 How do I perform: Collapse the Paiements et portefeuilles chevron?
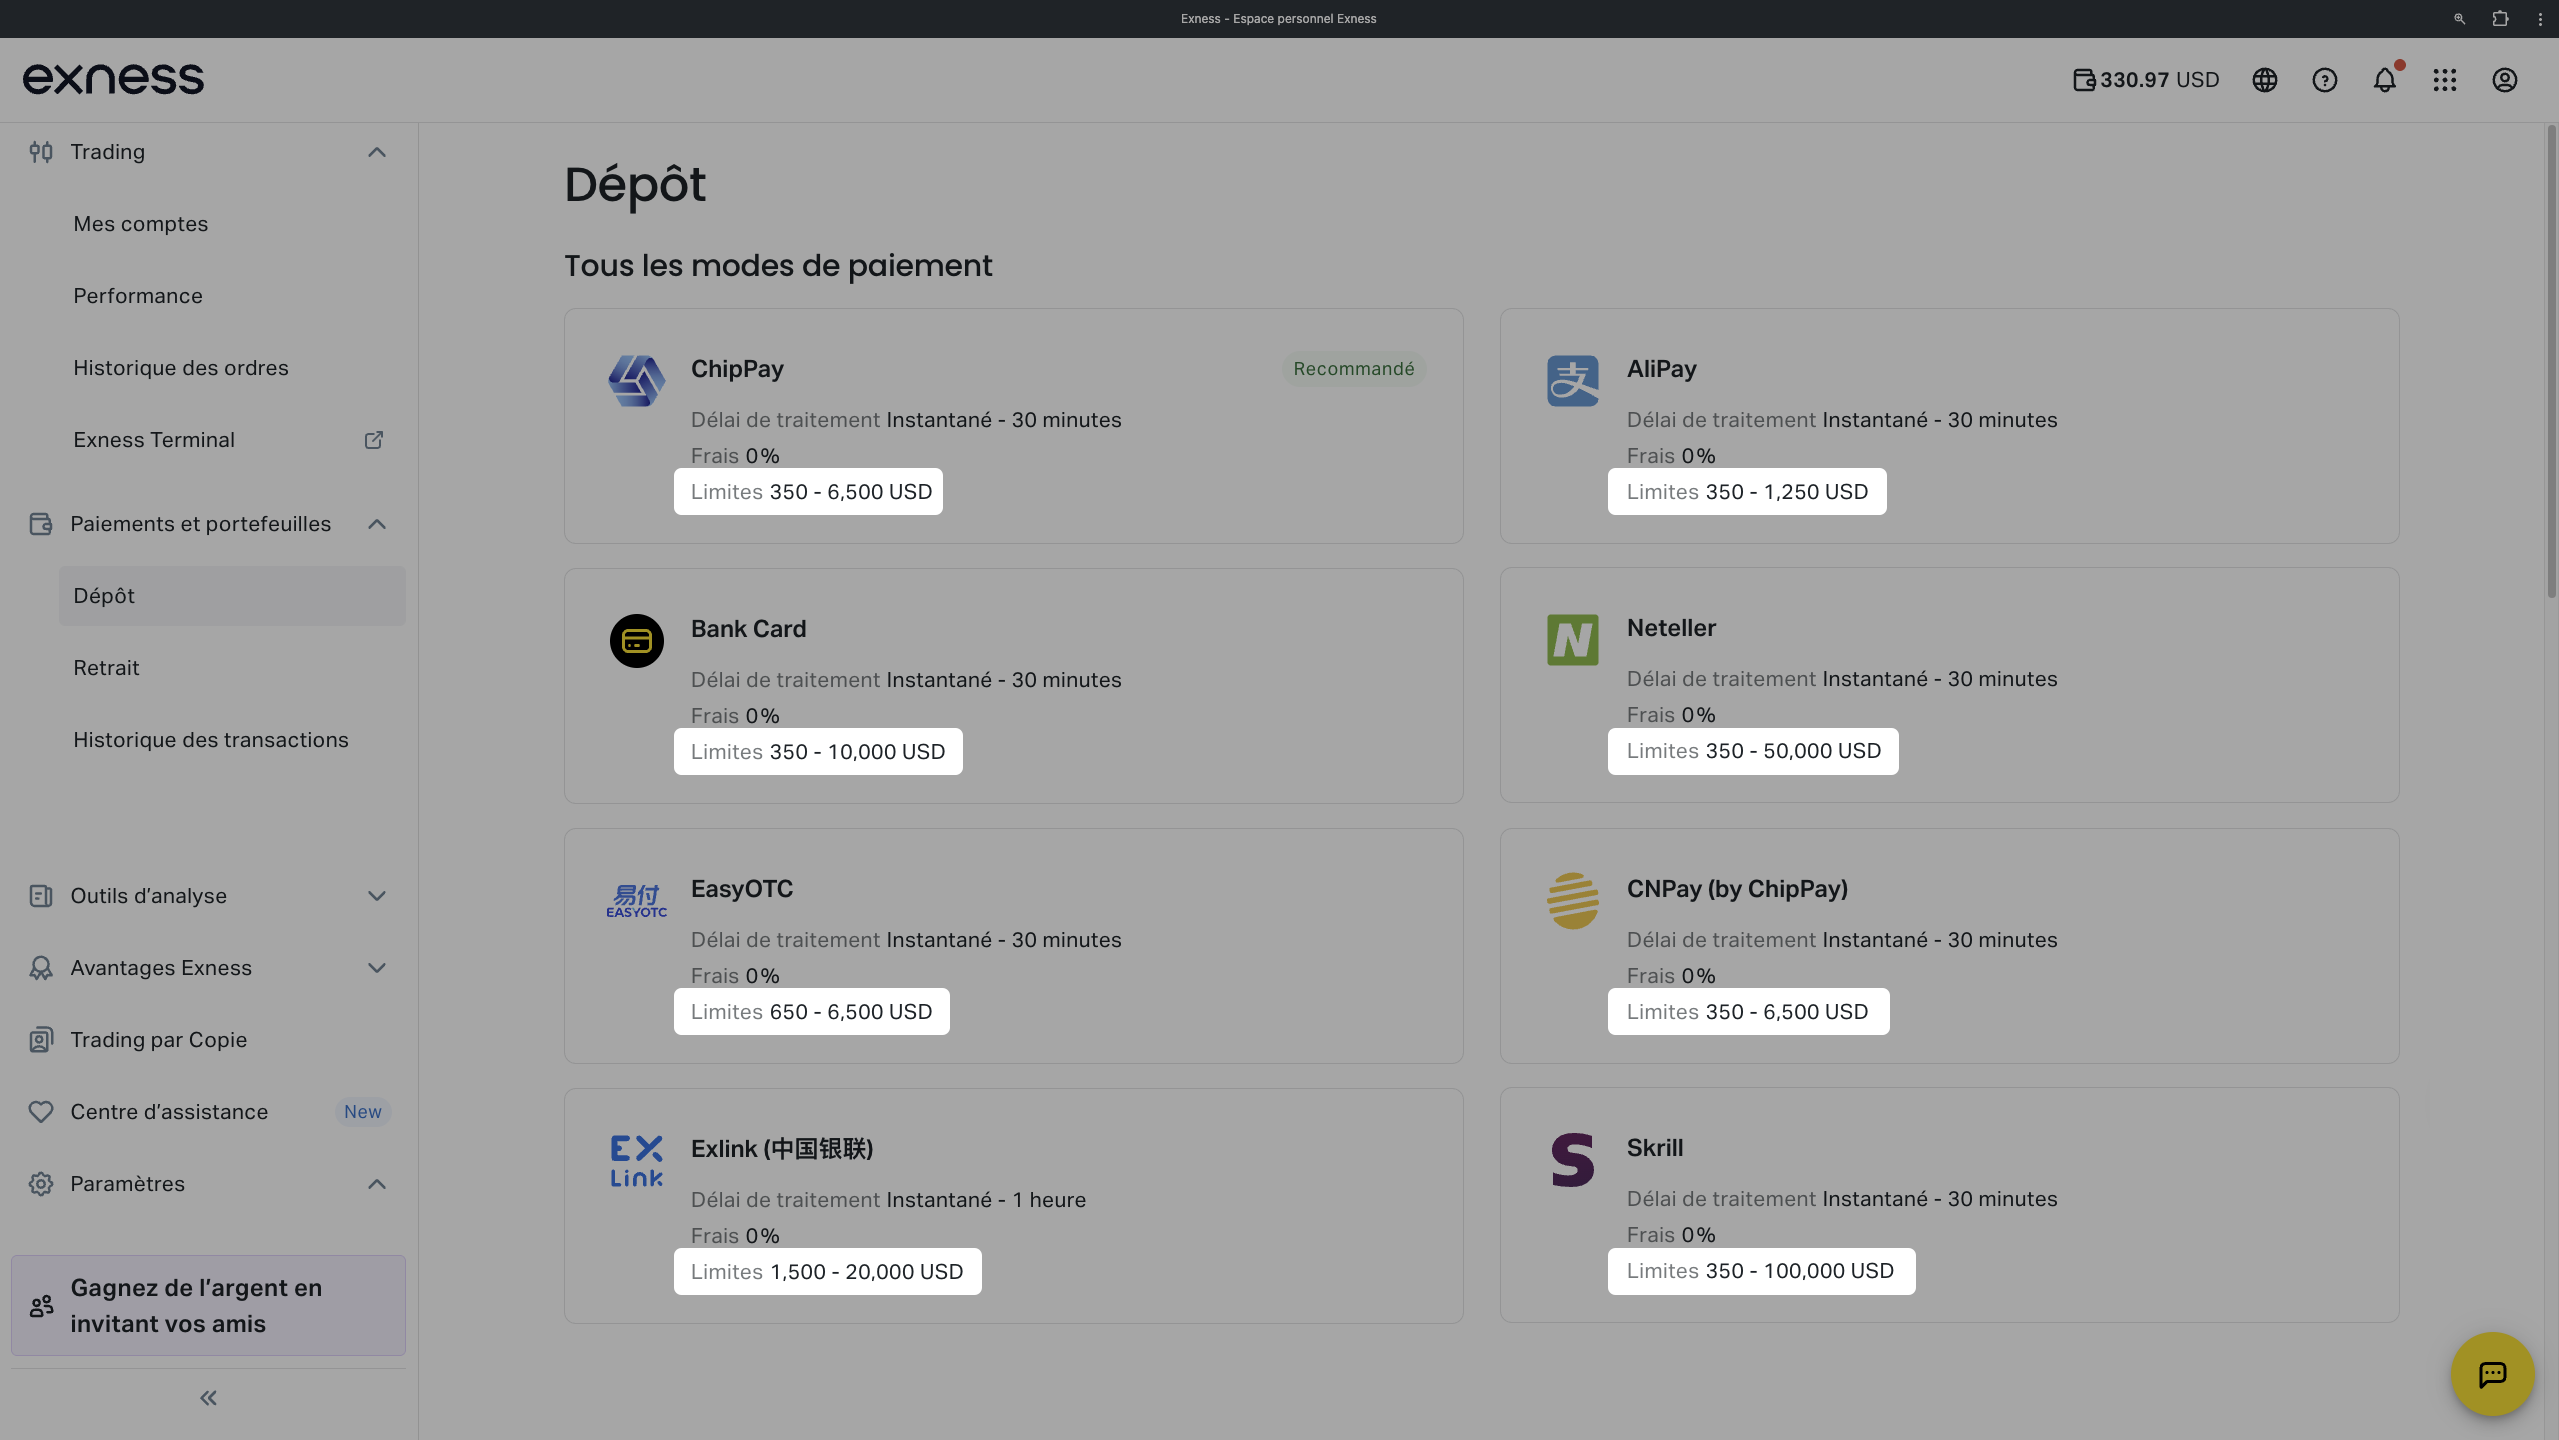377,524
